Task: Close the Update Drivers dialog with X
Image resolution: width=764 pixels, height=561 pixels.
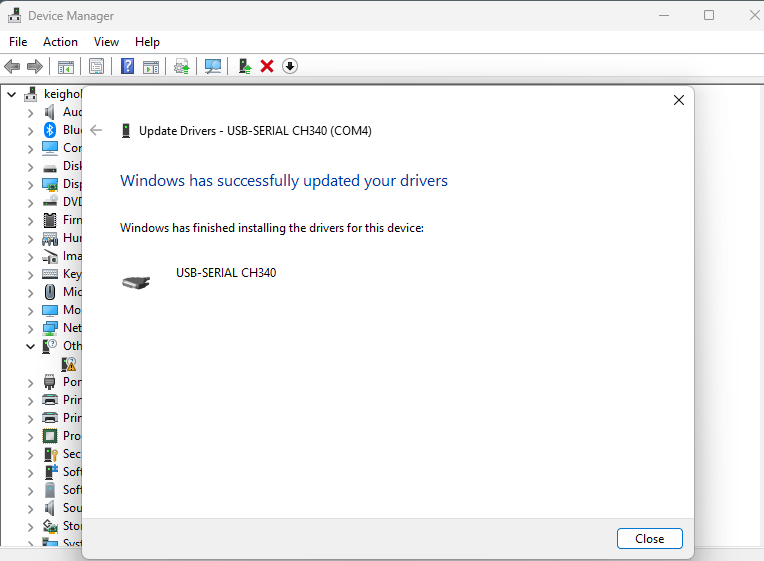Action: [x=679, y=100]
